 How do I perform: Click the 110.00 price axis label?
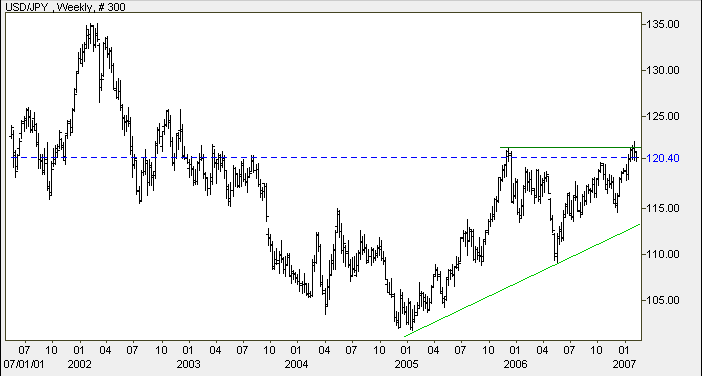click(662, 254)
